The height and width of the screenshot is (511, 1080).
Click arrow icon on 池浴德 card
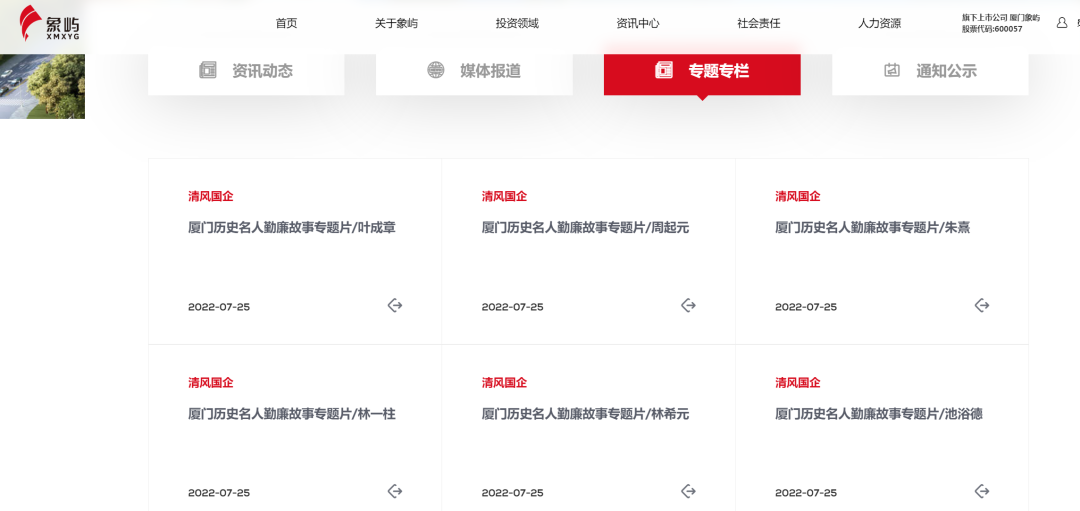pos(982,491)
